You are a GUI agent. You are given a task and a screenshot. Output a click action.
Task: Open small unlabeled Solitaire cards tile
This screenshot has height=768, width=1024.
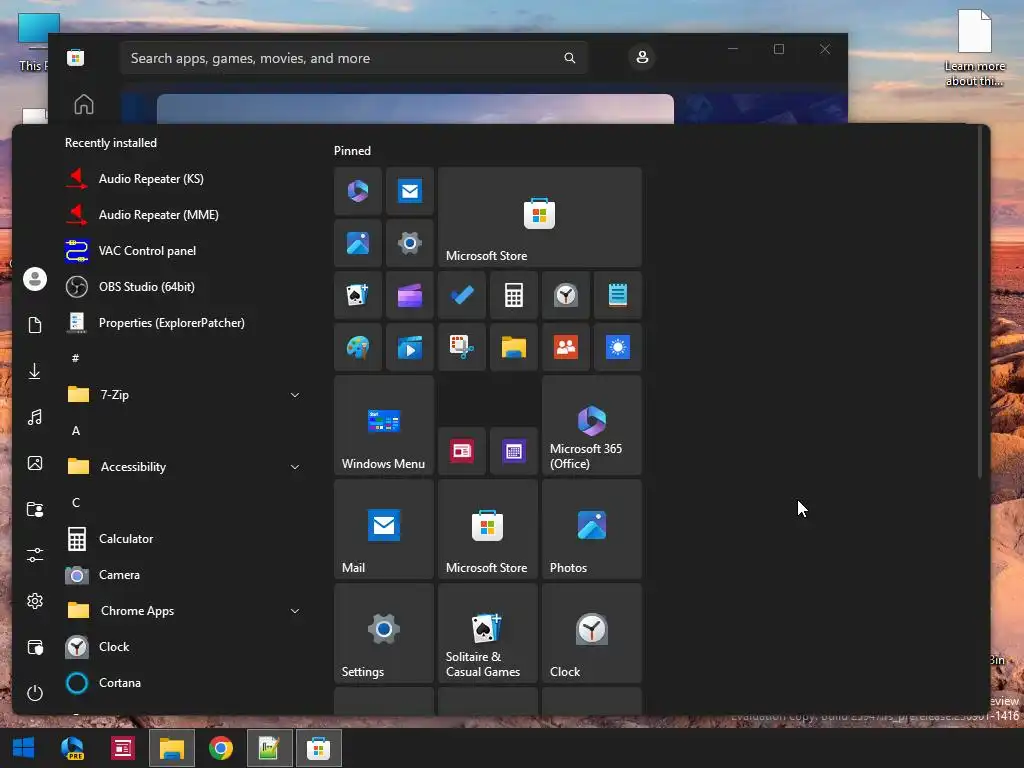(x=358, y=295)
